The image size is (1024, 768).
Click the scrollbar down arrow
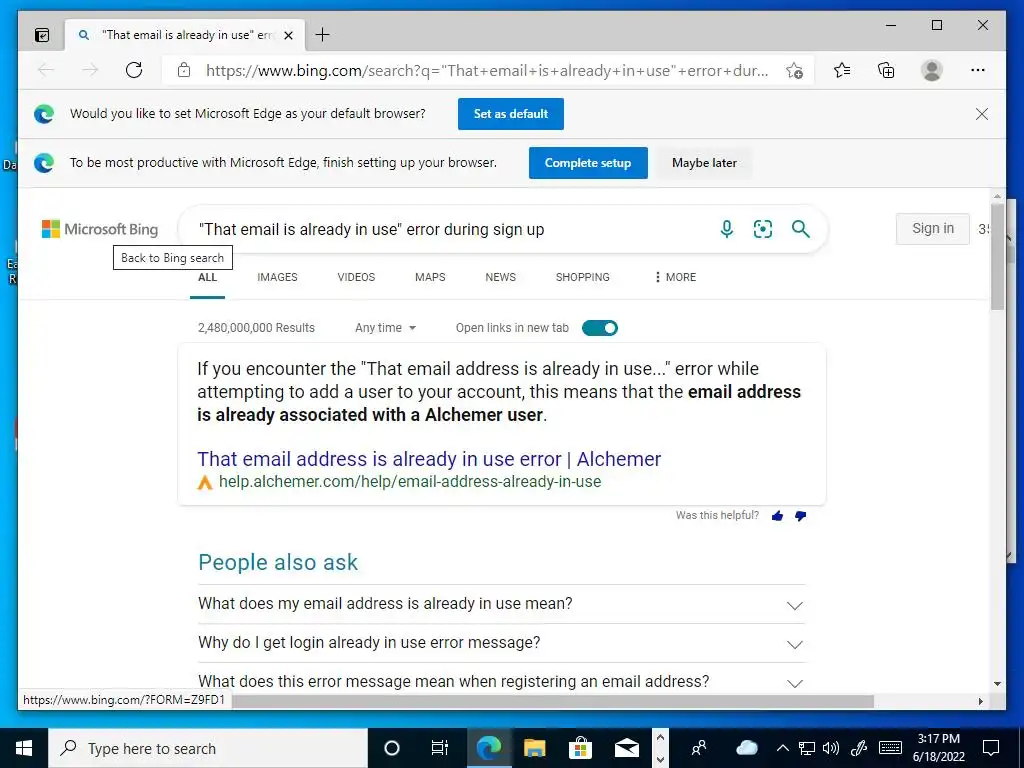[997, 684]
